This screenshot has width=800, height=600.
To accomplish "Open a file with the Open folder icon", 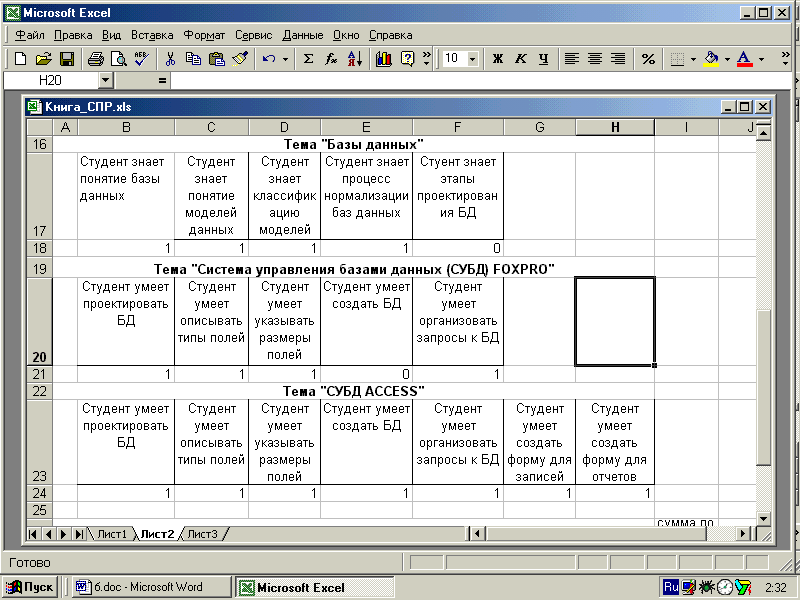I will [x=43, y=59].
